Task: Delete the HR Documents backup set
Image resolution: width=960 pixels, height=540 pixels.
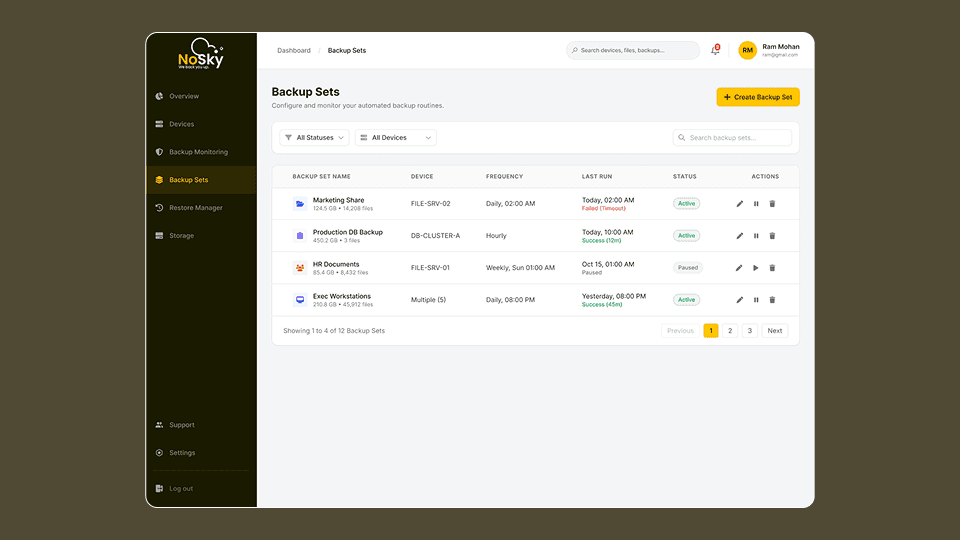Action: pos(772,268)
